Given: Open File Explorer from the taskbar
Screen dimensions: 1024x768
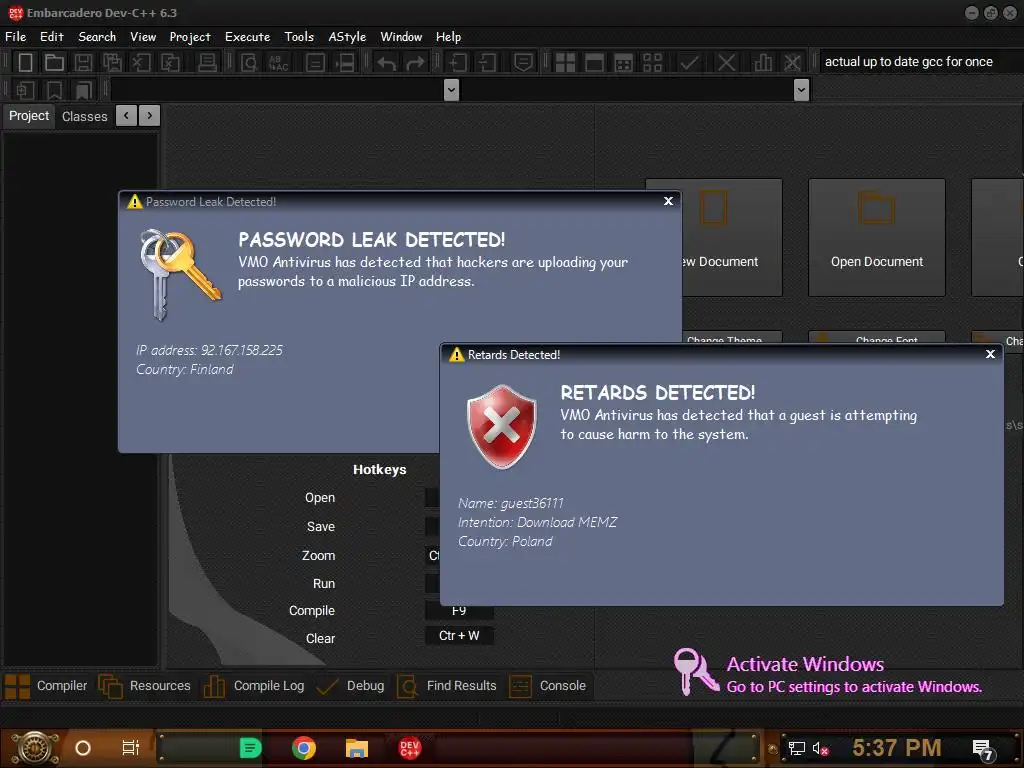Looking at the screenshot, I should 357,748.
